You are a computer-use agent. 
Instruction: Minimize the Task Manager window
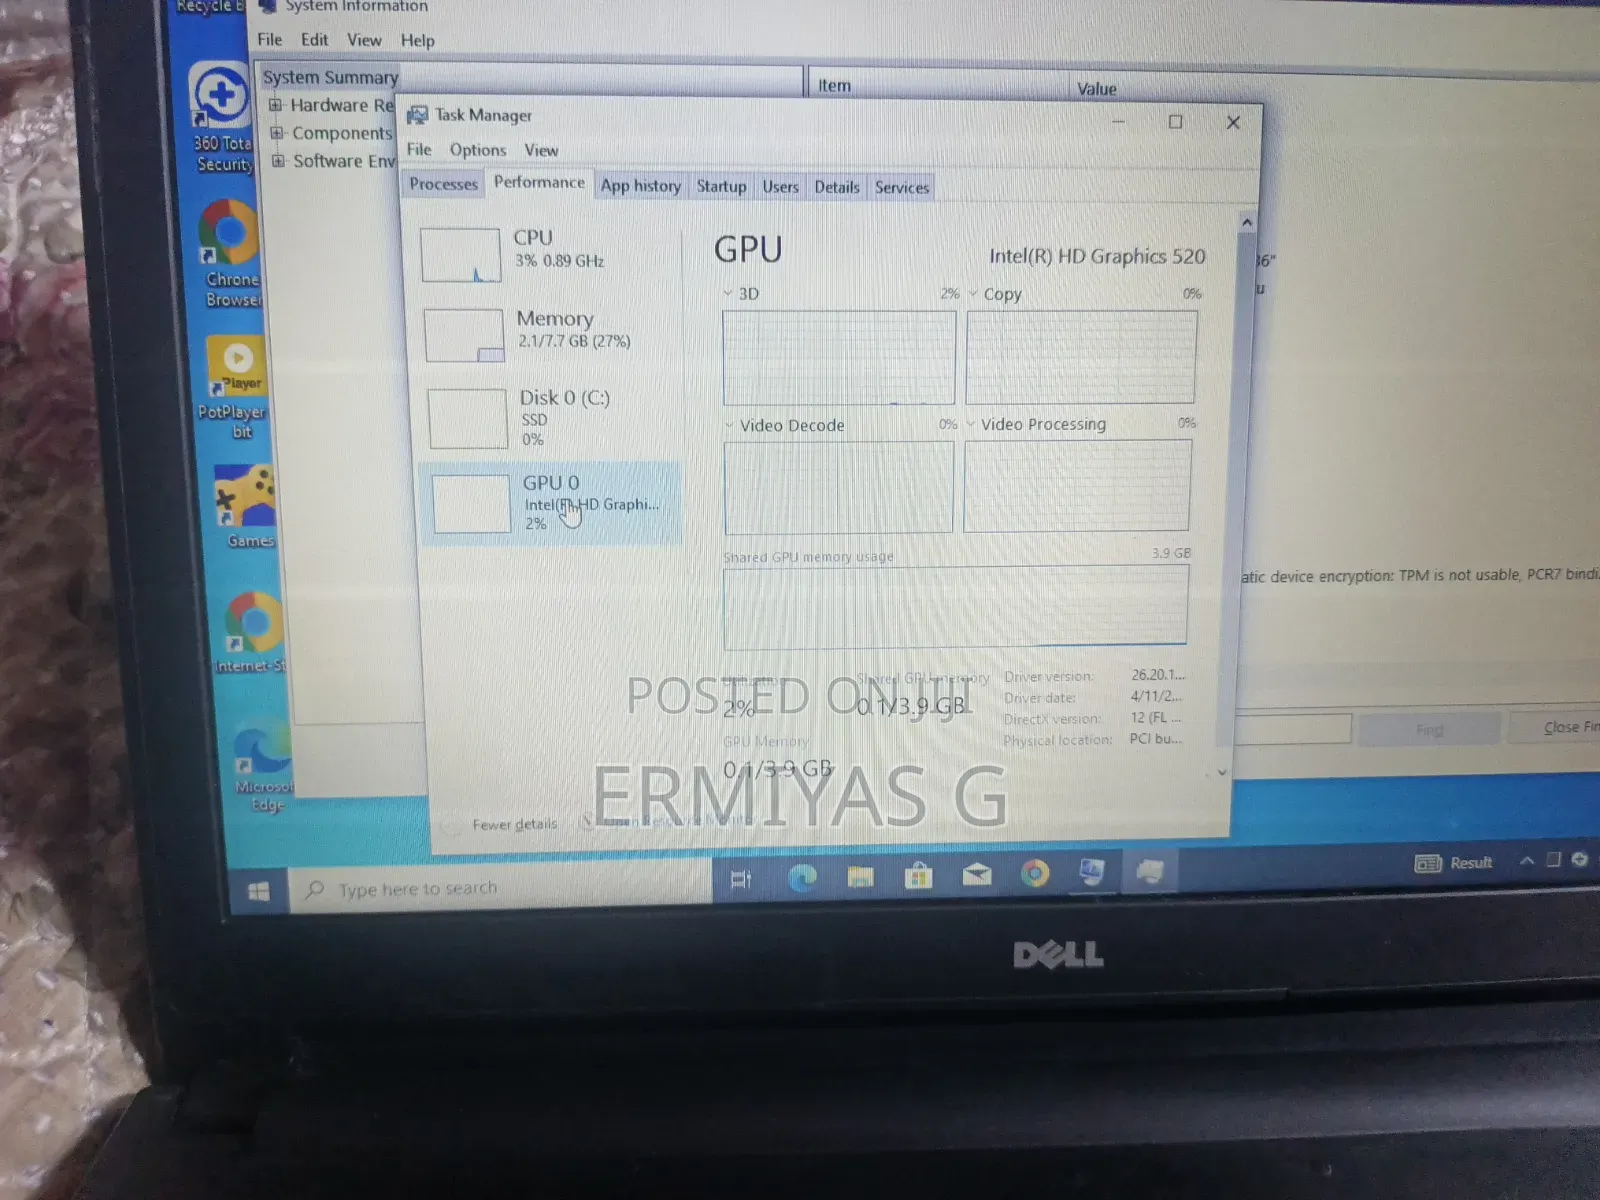coord(1118,122)
